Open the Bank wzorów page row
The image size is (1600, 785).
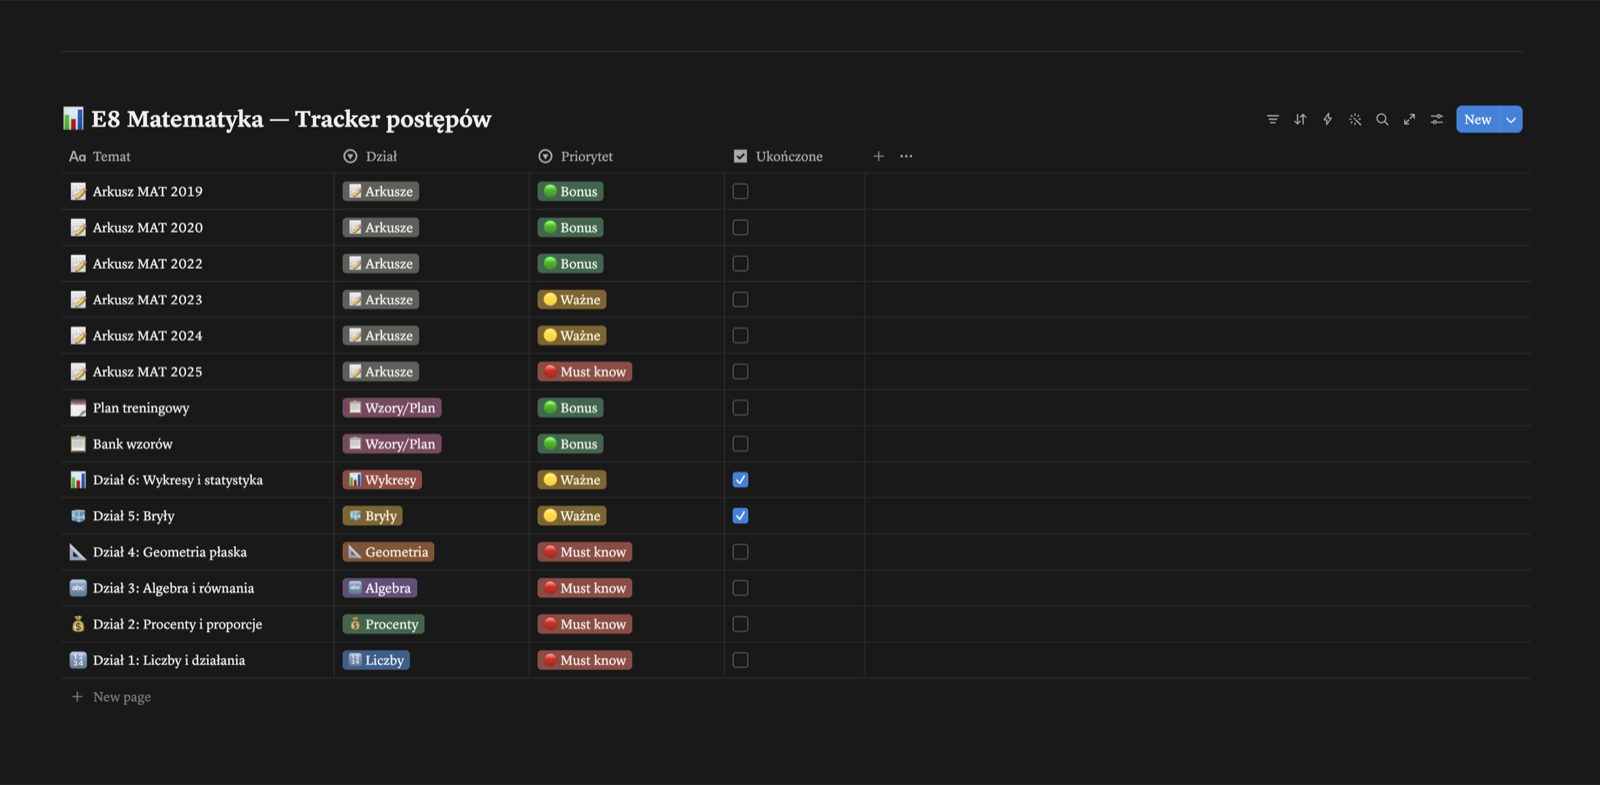tap(132, 444)
